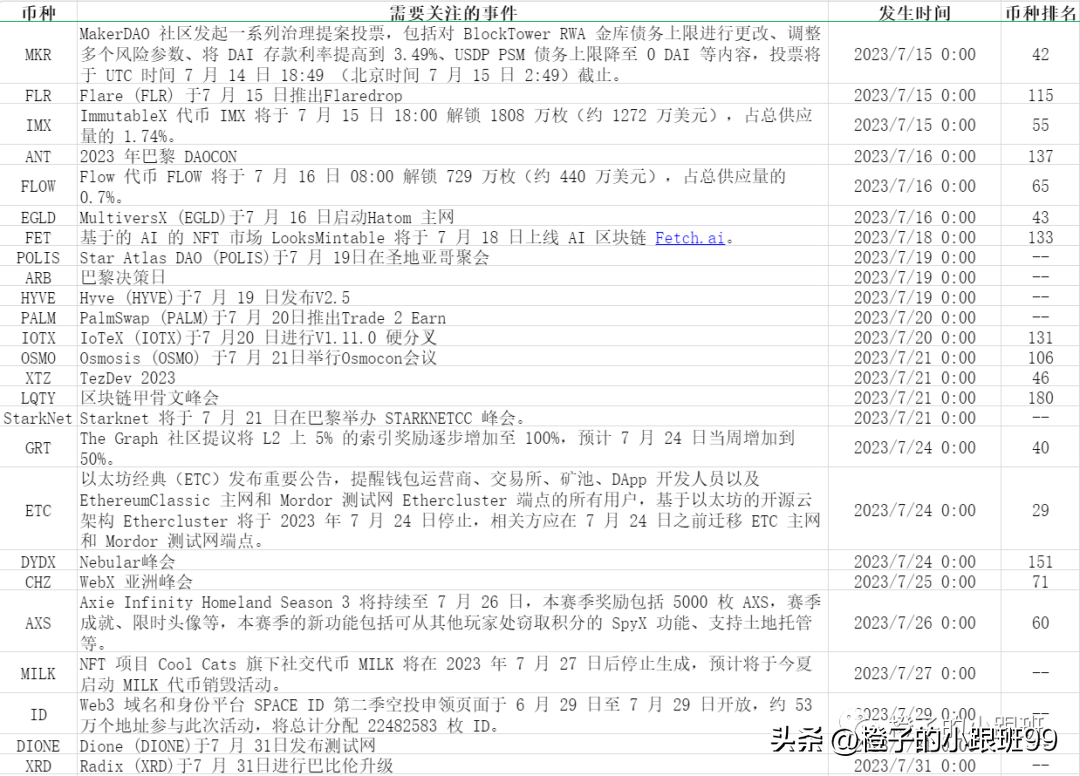The height and width of the screenshot is (776, 1080).
Task: Click the POLIS Star Atlas DAO event cell
Action: (x=453, y=258)
